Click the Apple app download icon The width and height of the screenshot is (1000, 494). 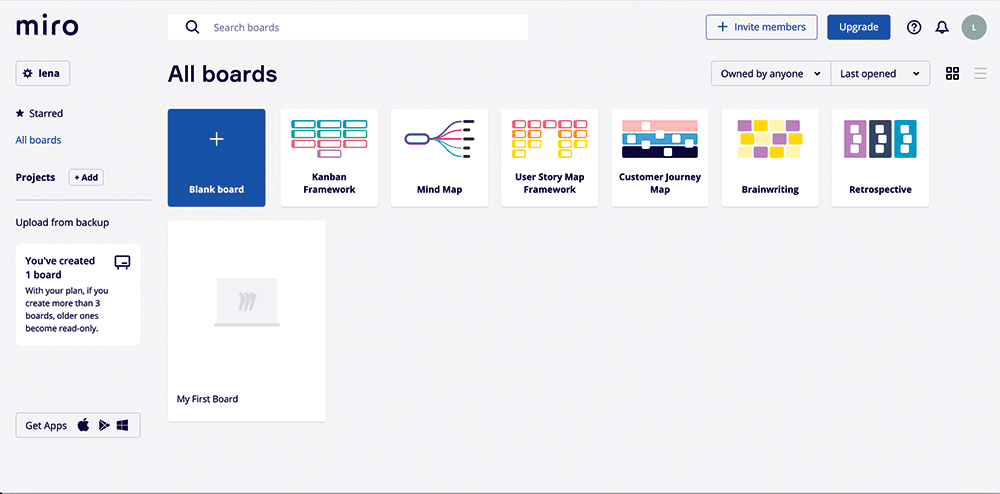click(x=83, y=425)
